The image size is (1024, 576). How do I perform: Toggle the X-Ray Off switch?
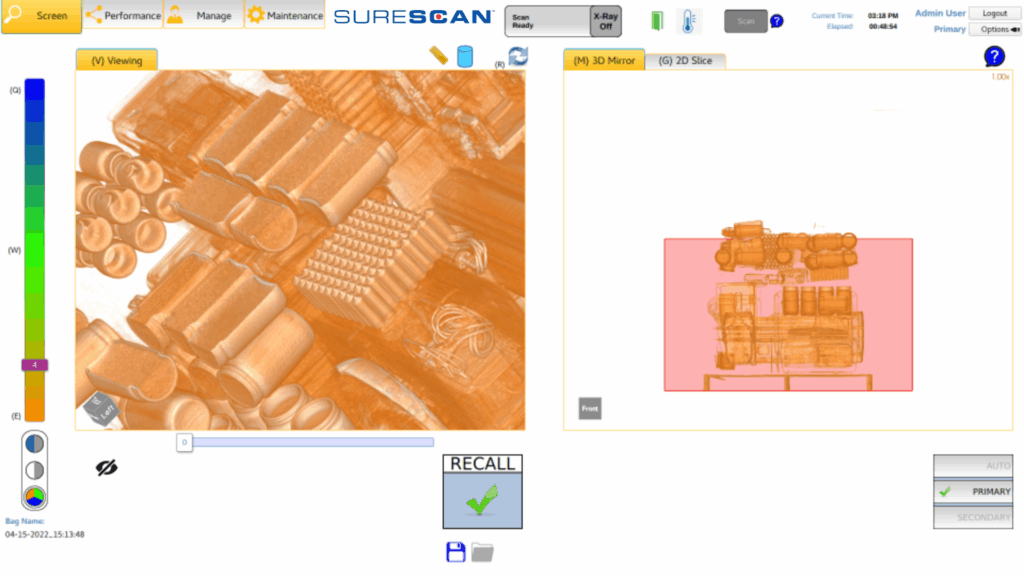click(x=605, y=21)
